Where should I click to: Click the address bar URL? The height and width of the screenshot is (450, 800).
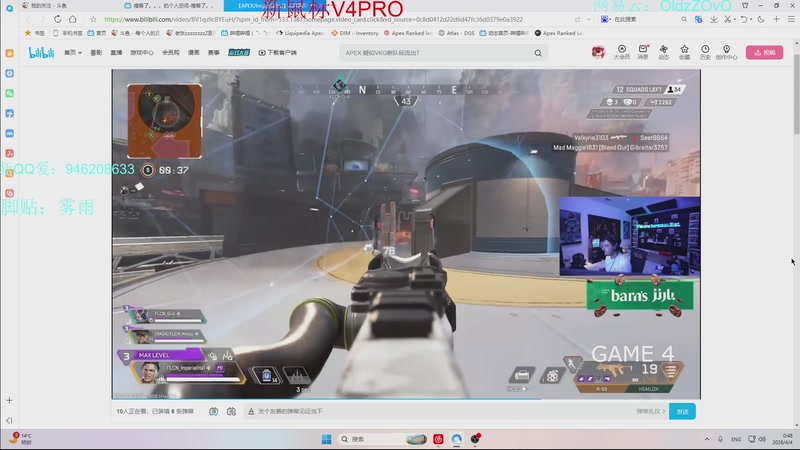[313, 19]
